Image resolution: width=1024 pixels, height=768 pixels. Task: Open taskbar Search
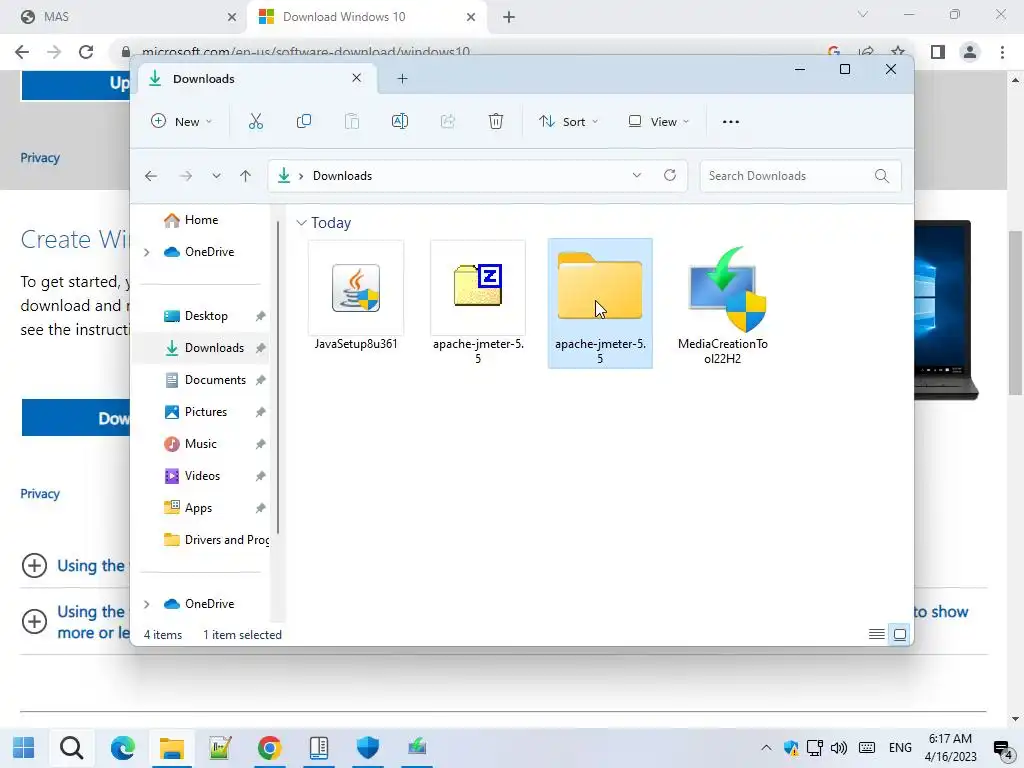(x=71, y=748)
